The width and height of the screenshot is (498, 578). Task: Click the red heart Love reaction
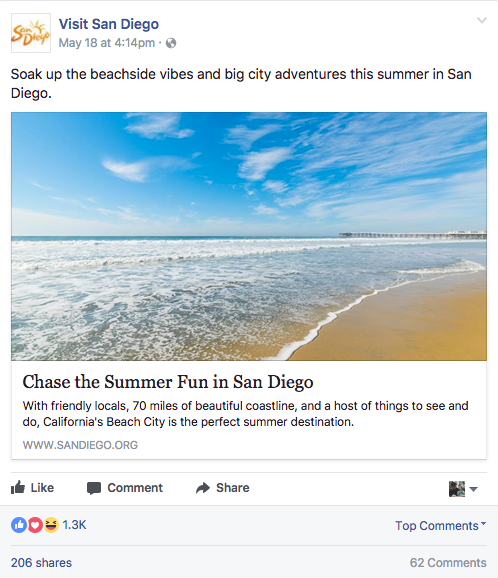[x=35, y=525]
